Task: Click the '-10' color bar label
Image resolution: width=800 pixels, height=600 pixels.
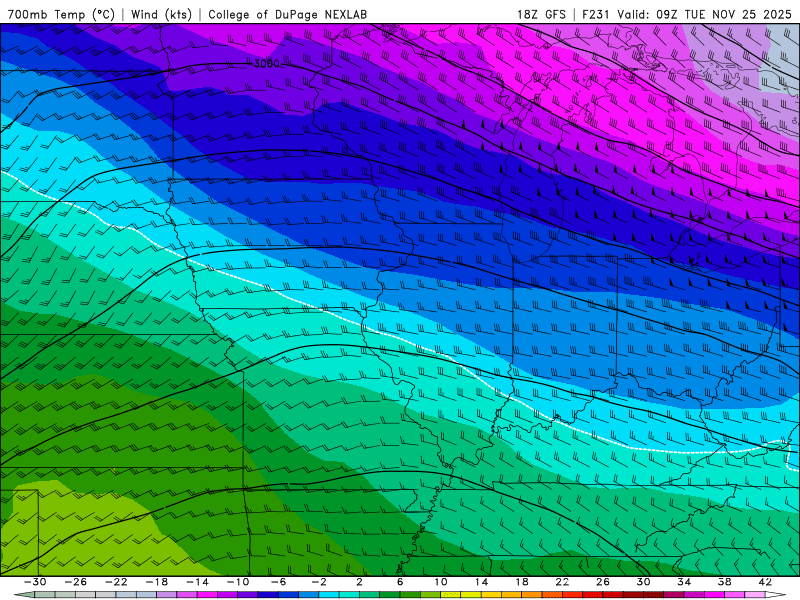Action: (238, 582)
